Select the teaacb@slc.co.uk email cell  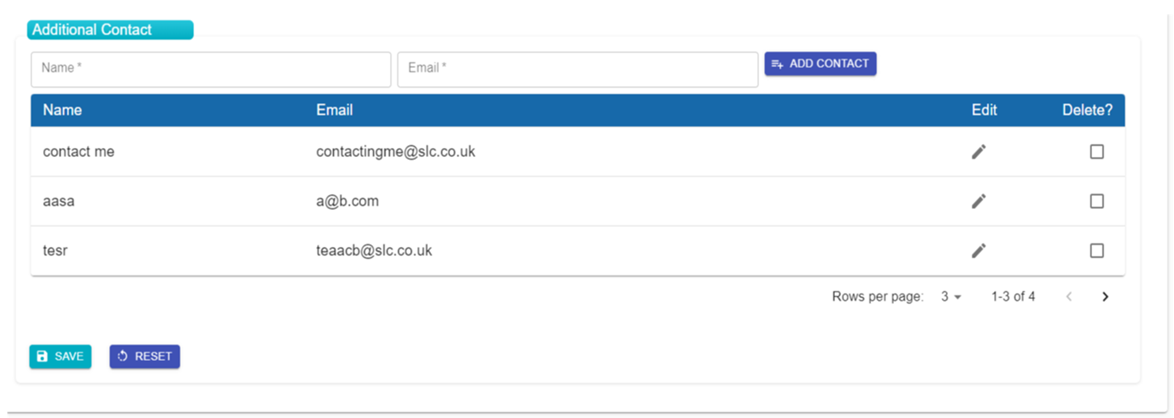[x=374, y=251]
